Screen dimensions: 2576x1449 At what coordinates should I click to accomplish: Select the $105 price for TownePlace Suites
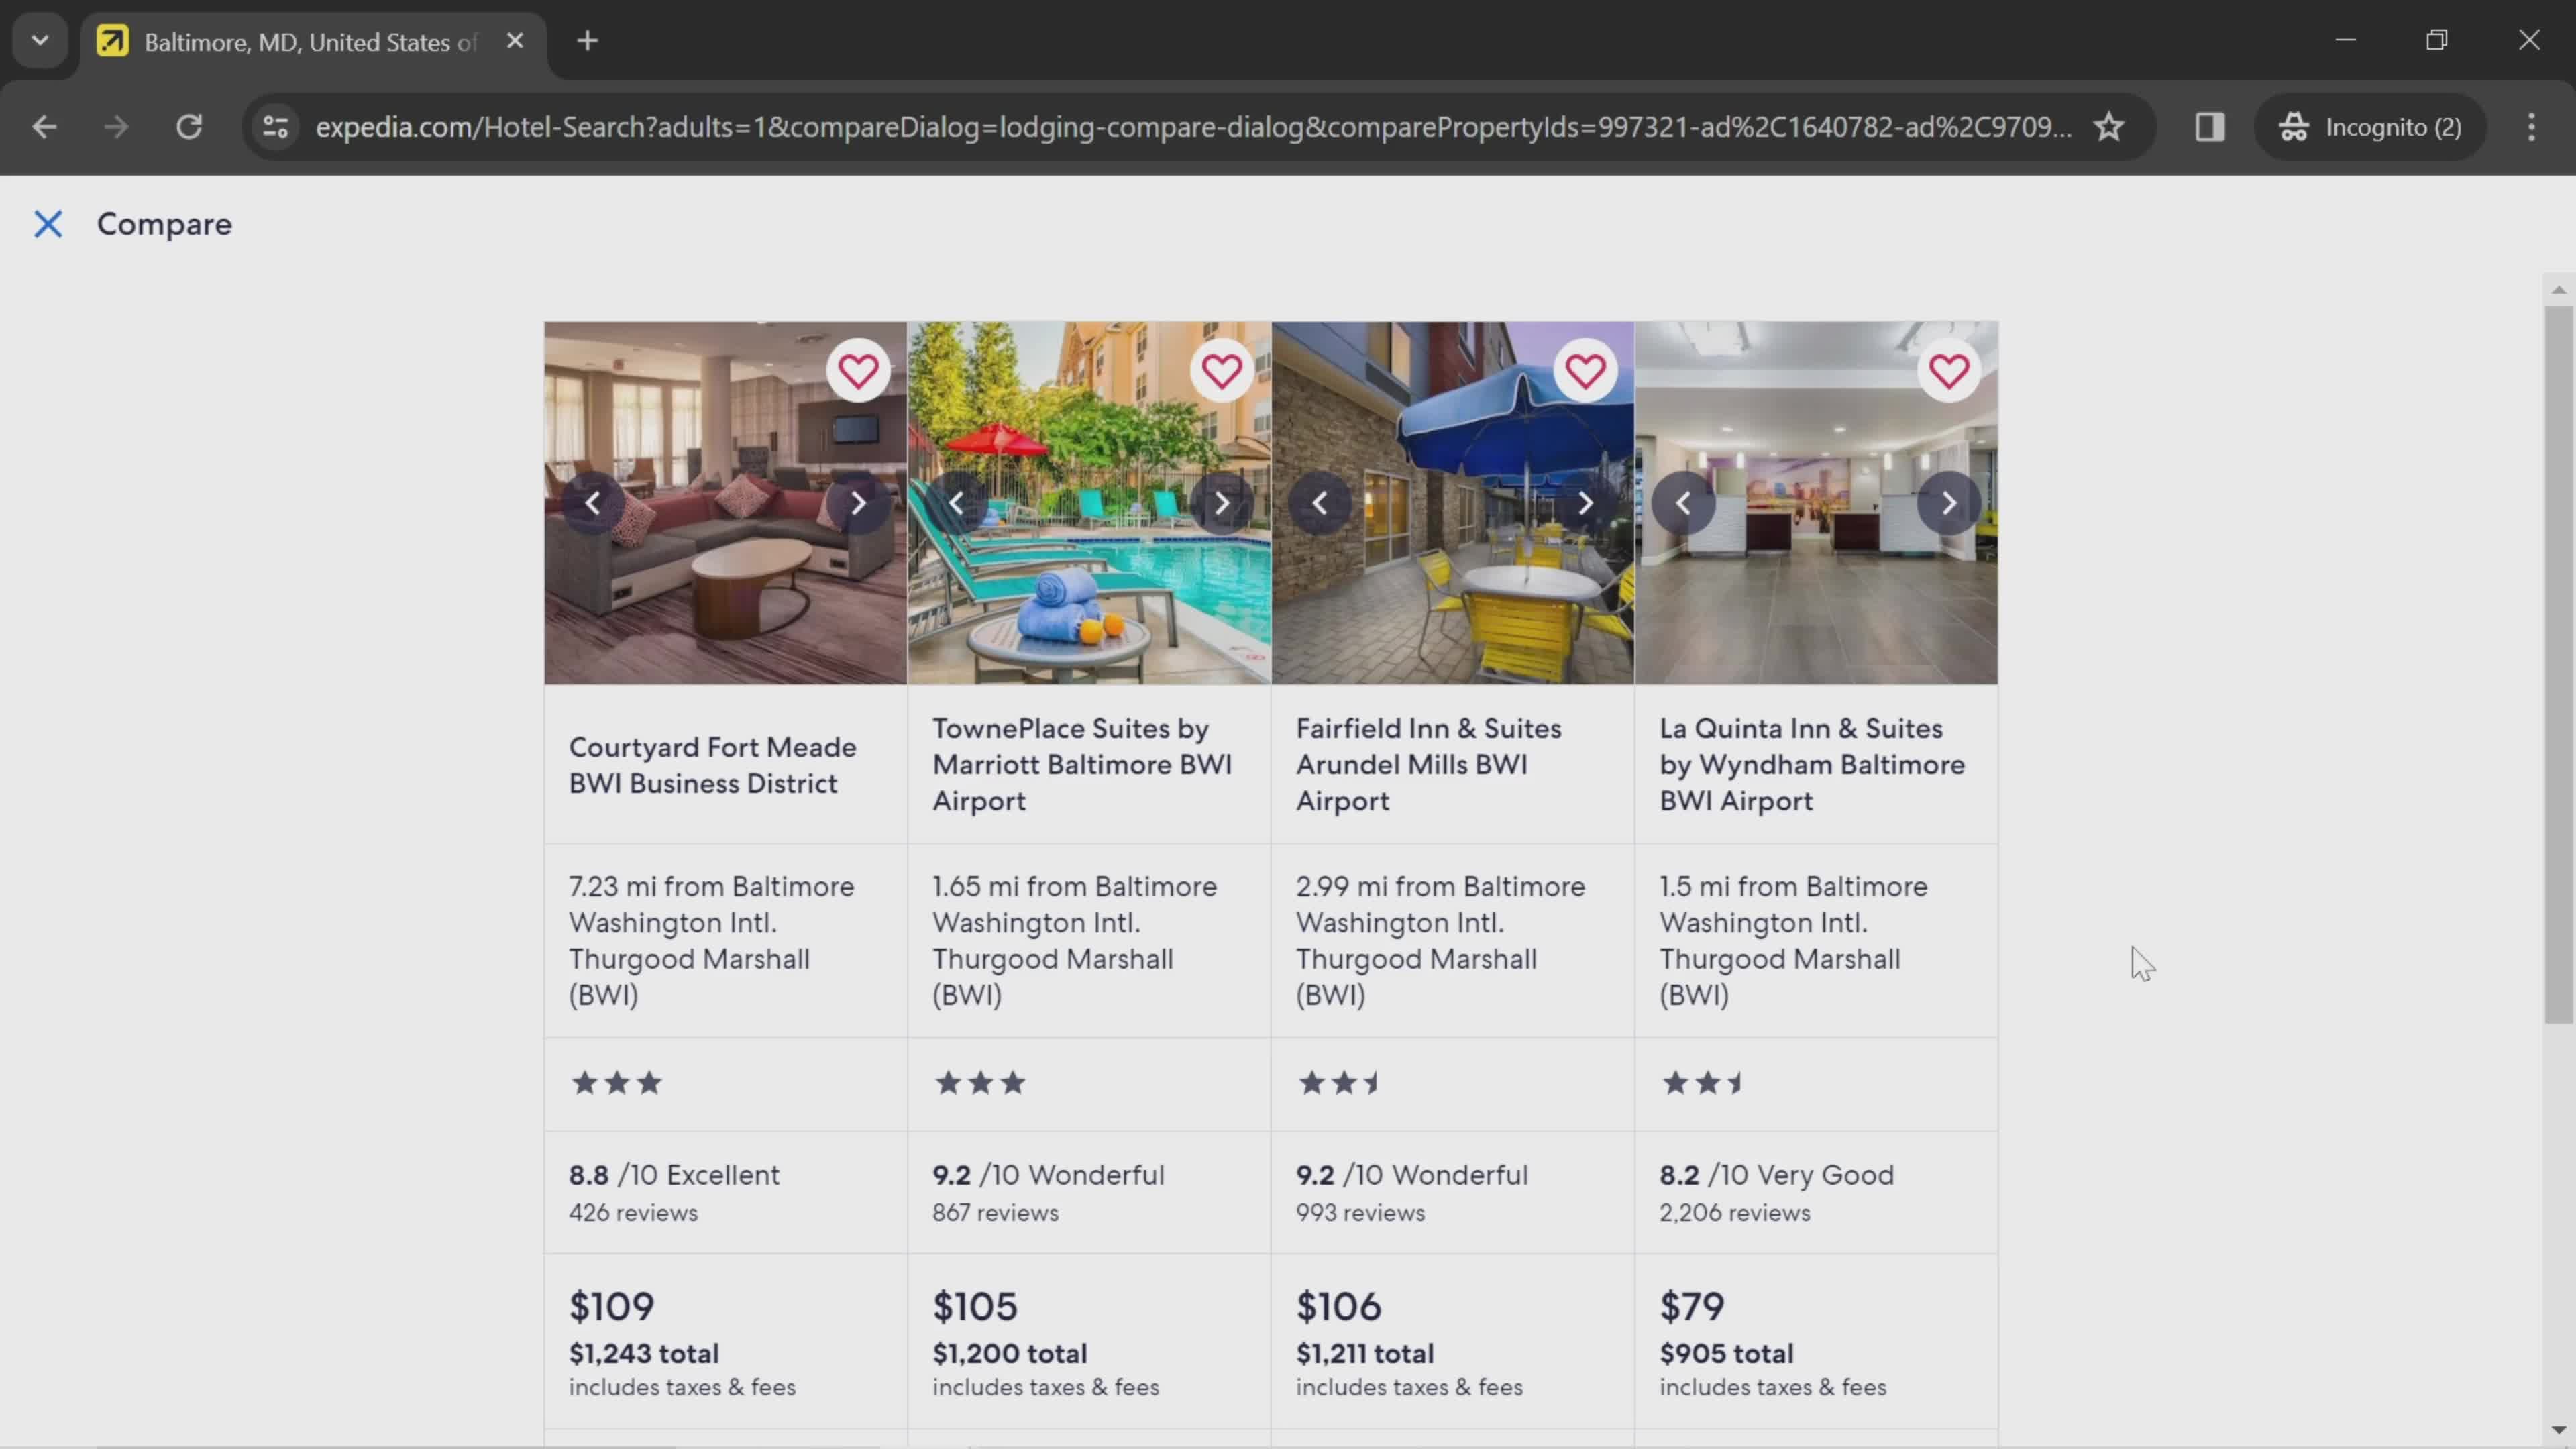[x=975, y=1306]
